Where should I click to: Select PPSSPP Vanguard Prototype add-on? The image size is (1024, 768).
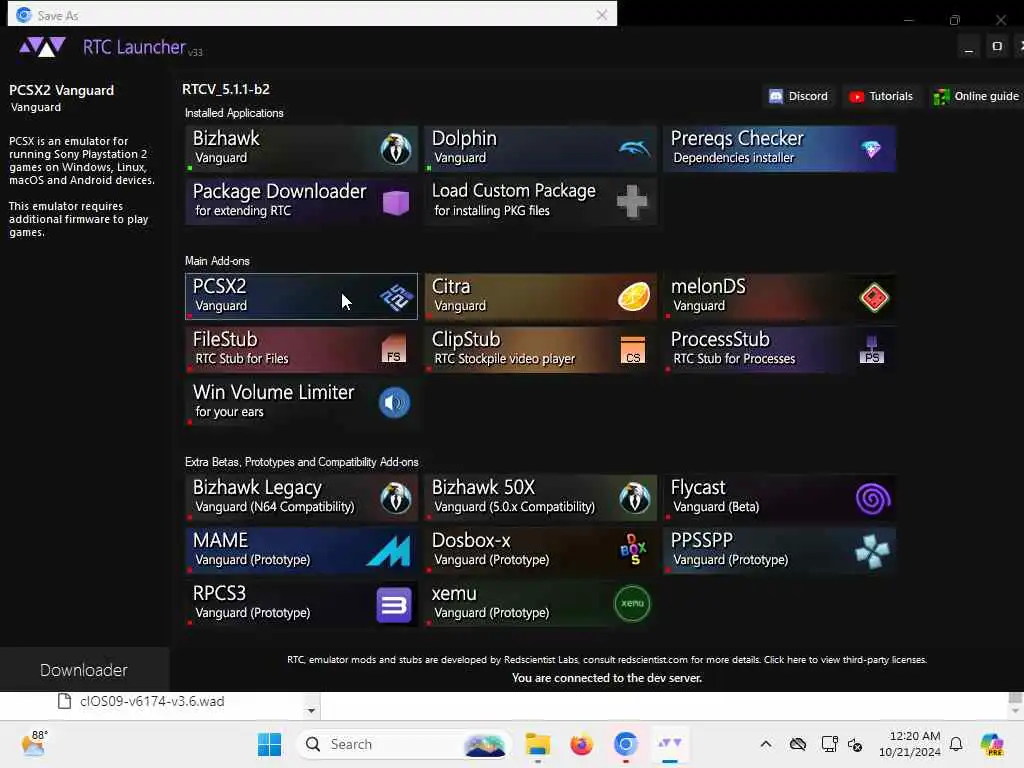coord(779,551)
